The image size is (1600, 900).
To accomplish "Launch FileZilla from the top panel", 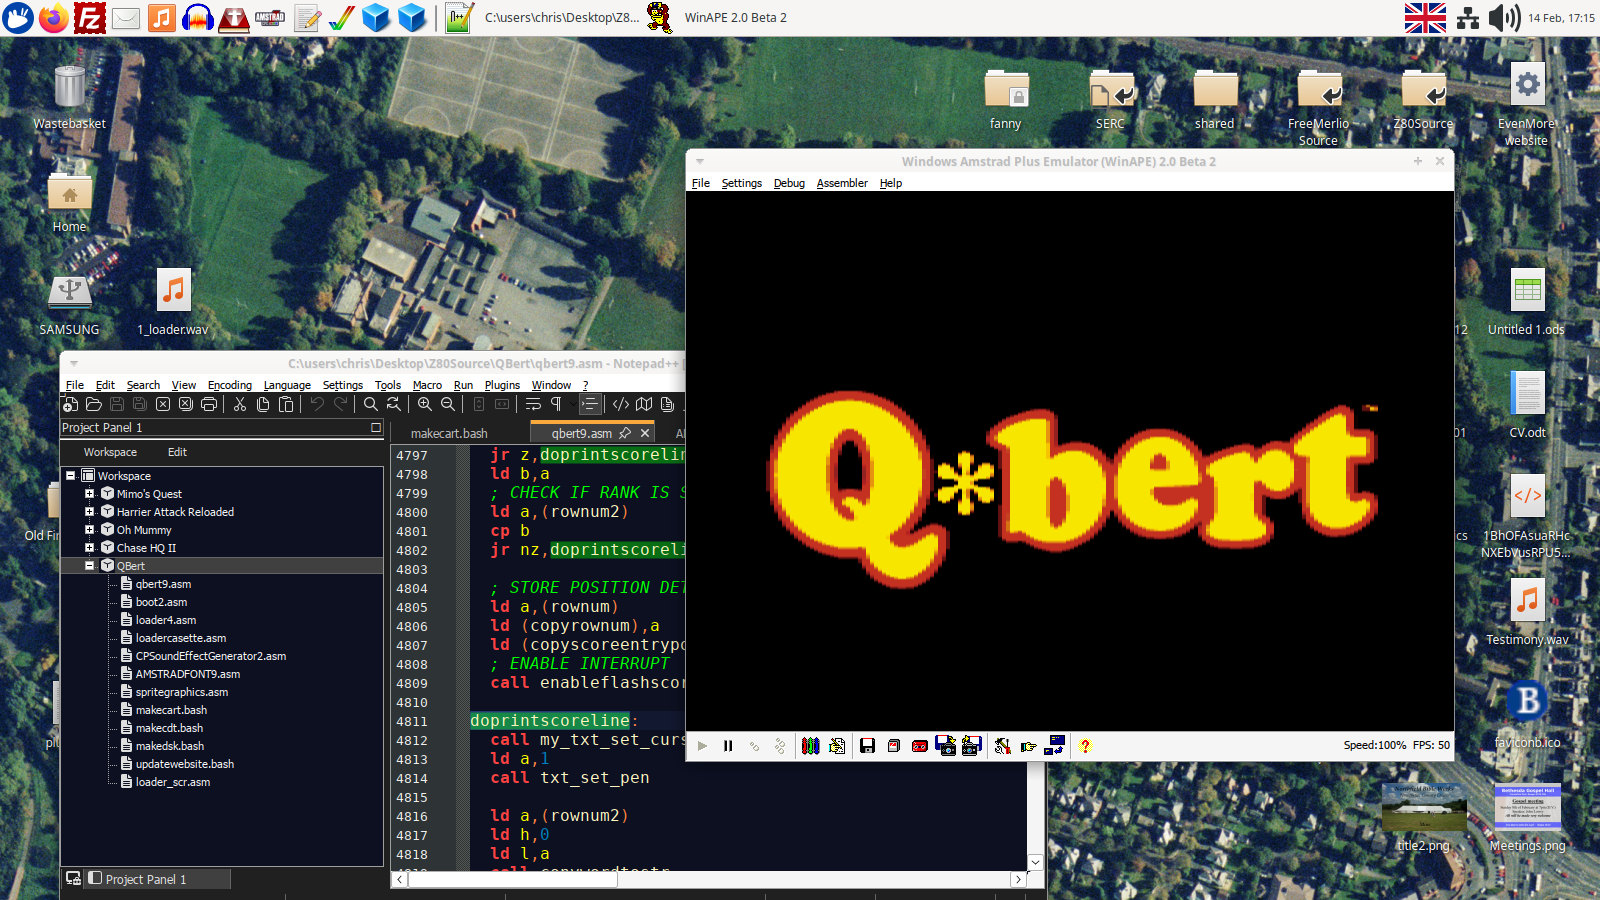I will 90,18.
